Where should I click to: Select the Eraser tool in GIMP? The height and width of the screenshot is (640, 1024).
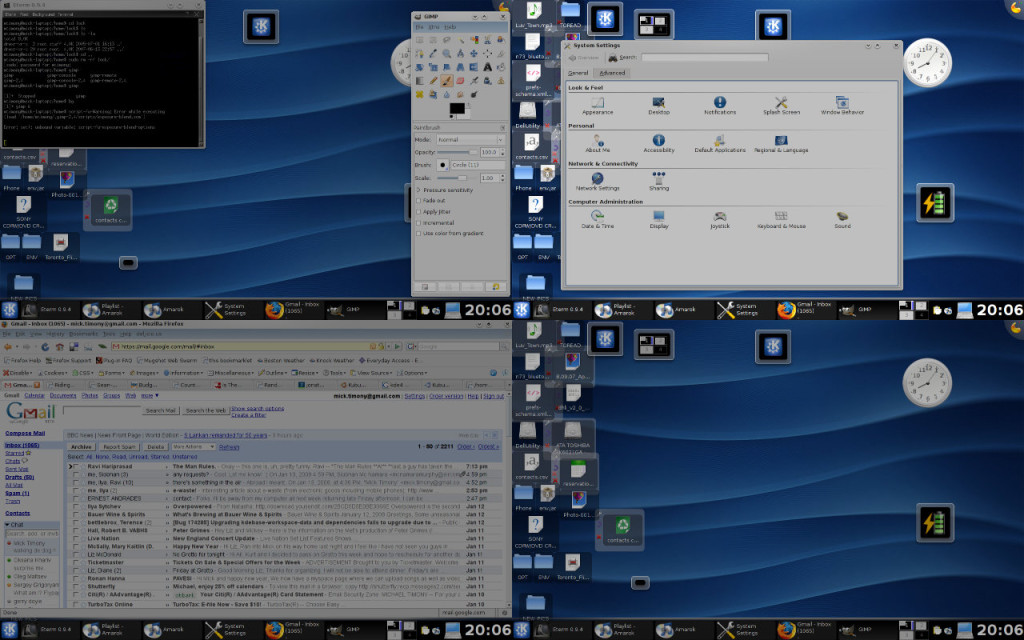458,81
